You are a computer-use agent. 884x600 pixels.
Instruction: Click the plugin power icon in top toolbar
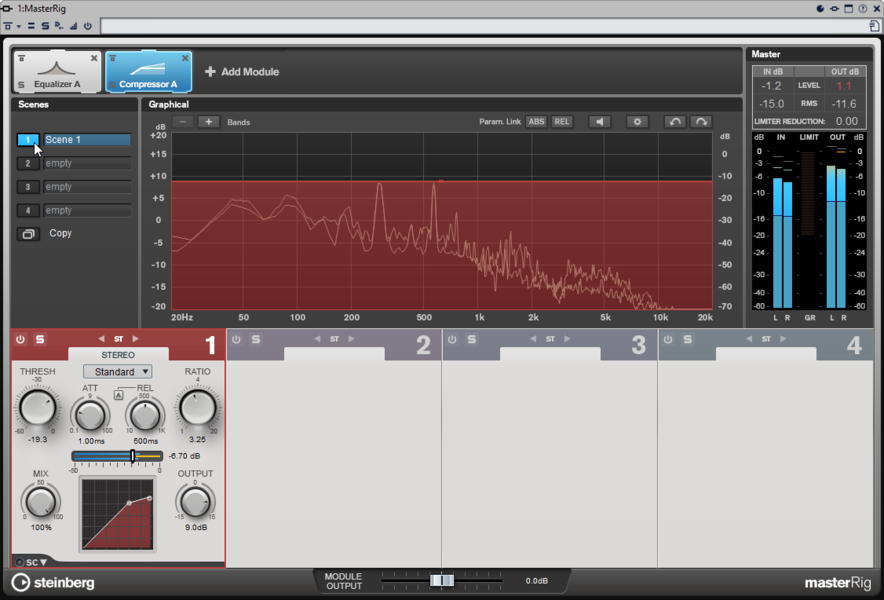[87, 26]
